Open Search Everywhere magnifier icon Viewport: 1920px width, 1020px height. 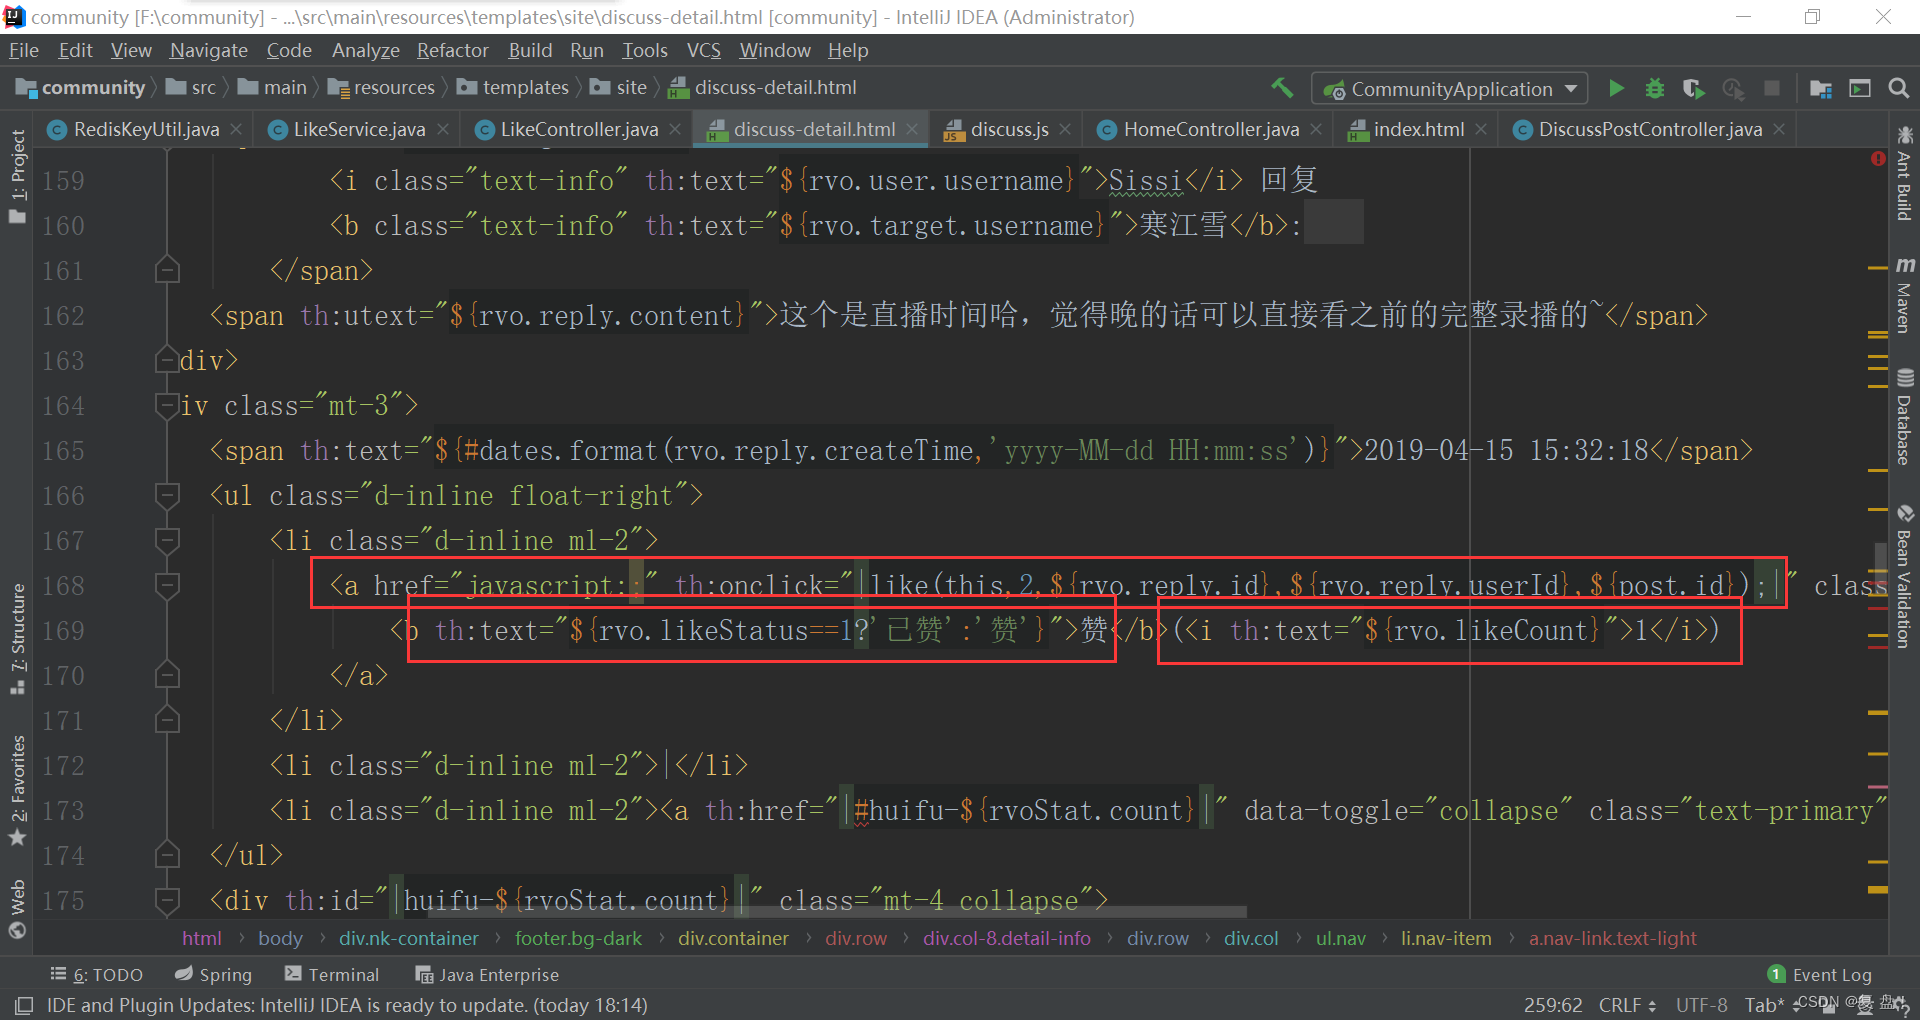pos(1898,88)
